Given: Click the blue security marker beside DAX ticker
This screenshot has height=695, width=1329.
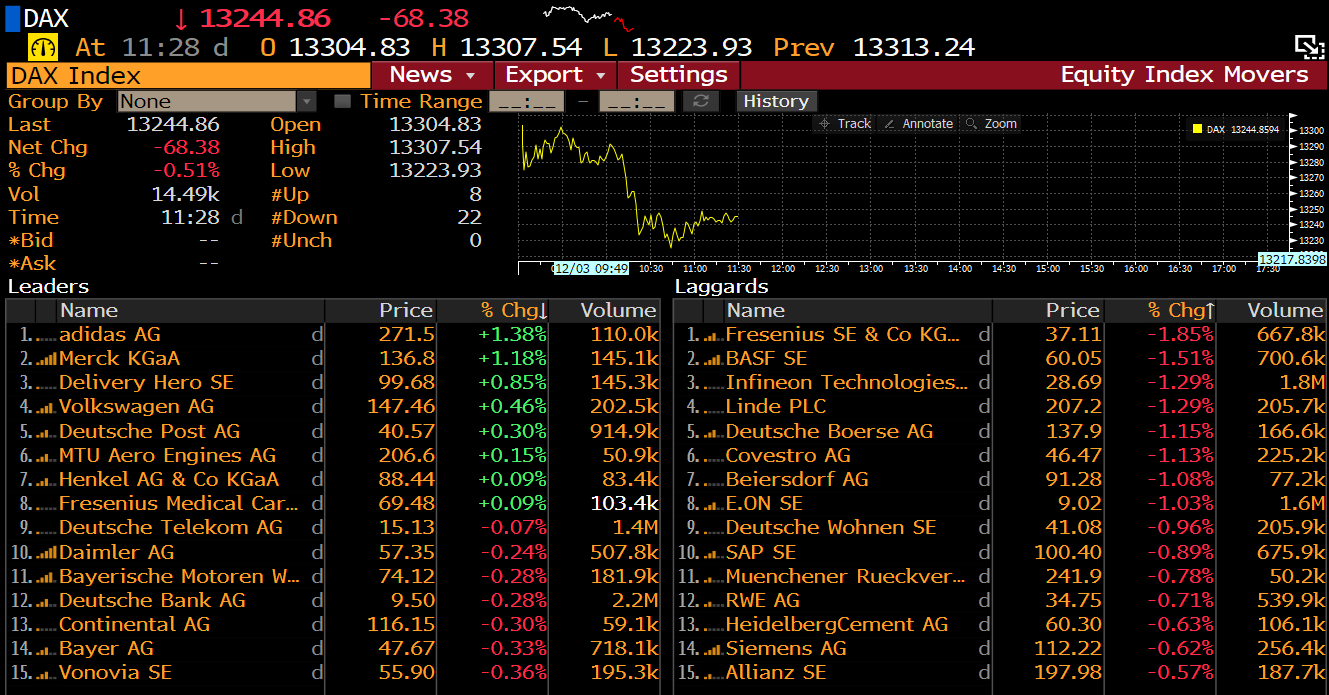Looking at the screenshot, I should pos(12,18).
